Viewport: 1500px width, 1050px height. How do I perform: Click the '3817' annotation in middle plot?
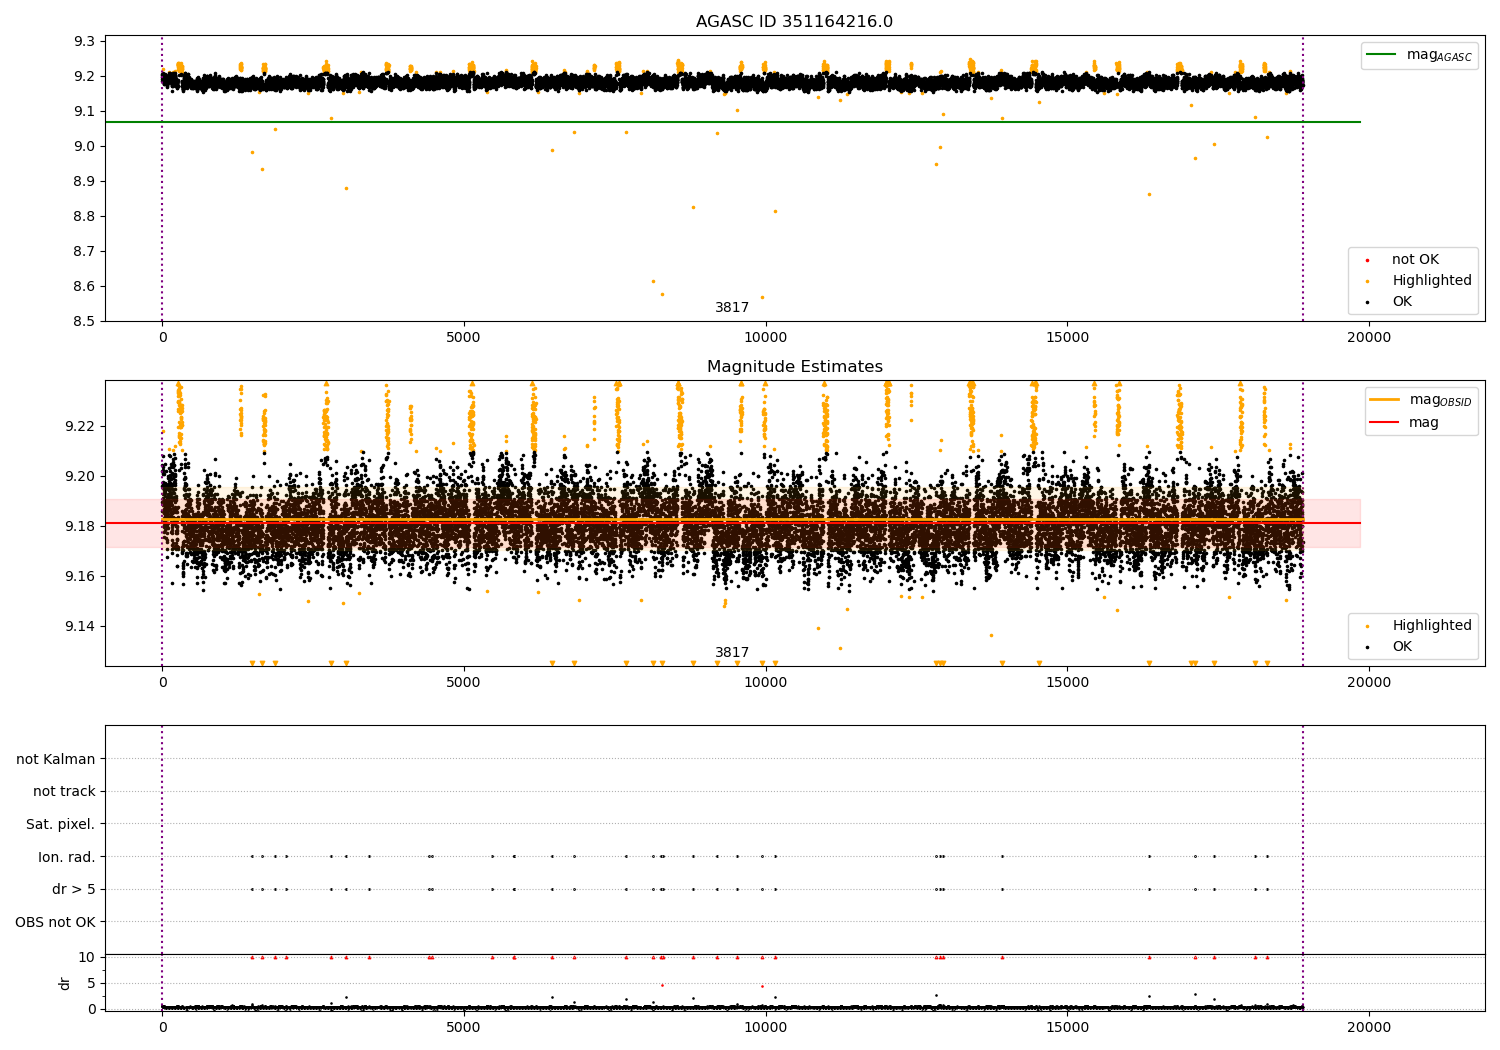(732, 653)
